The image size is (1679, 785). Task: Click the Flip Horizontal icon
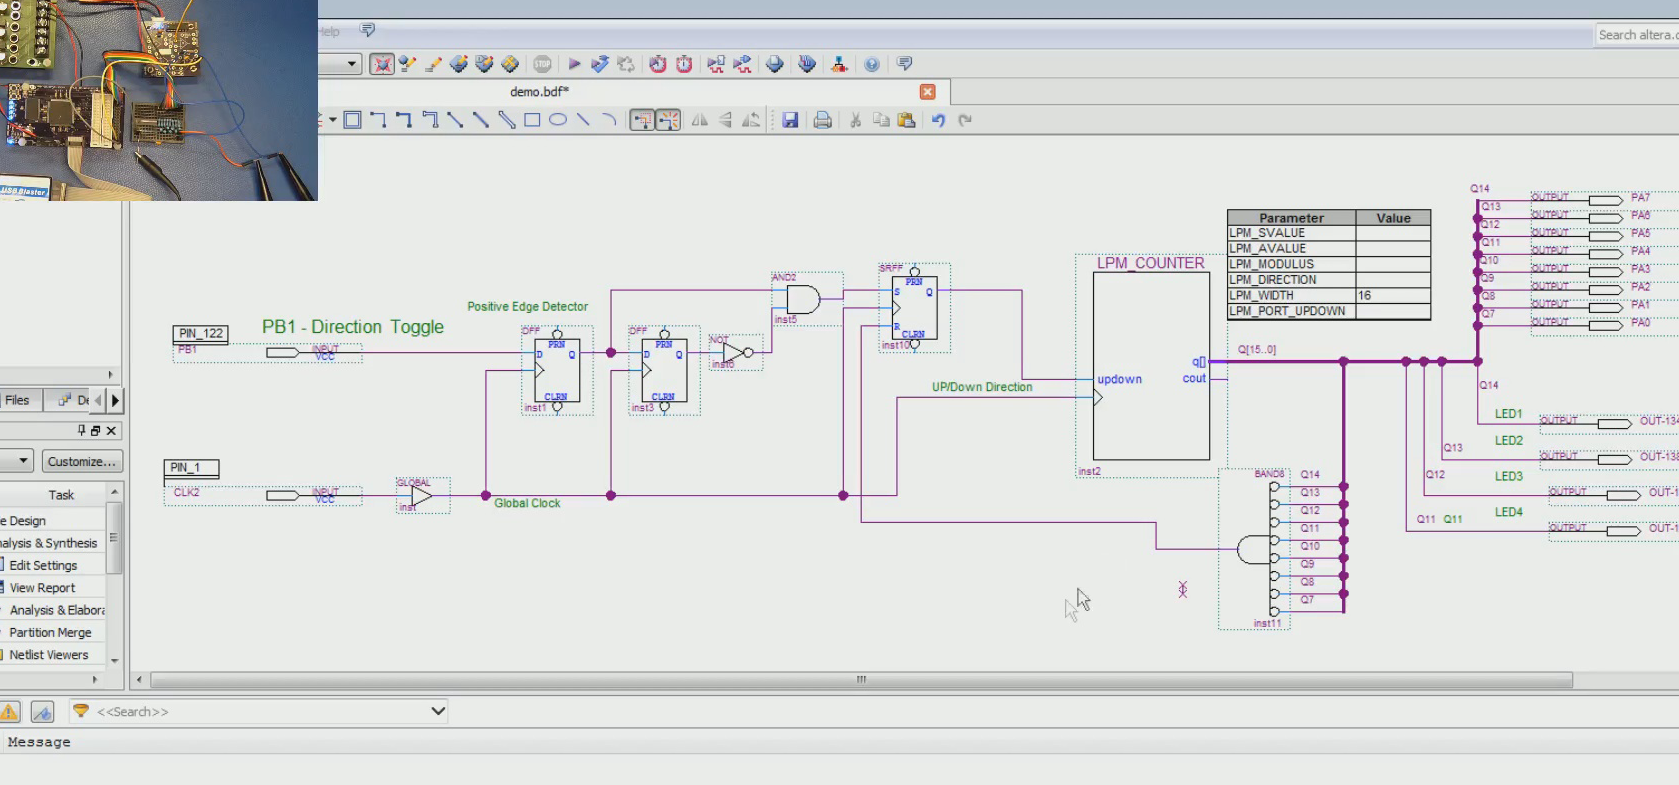point(700,120)
